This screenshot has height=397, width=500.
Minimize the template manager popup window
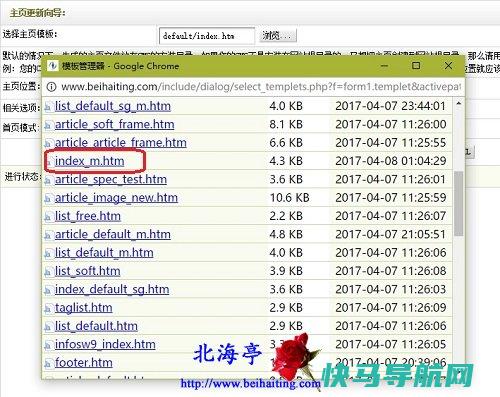pos(384,66)
